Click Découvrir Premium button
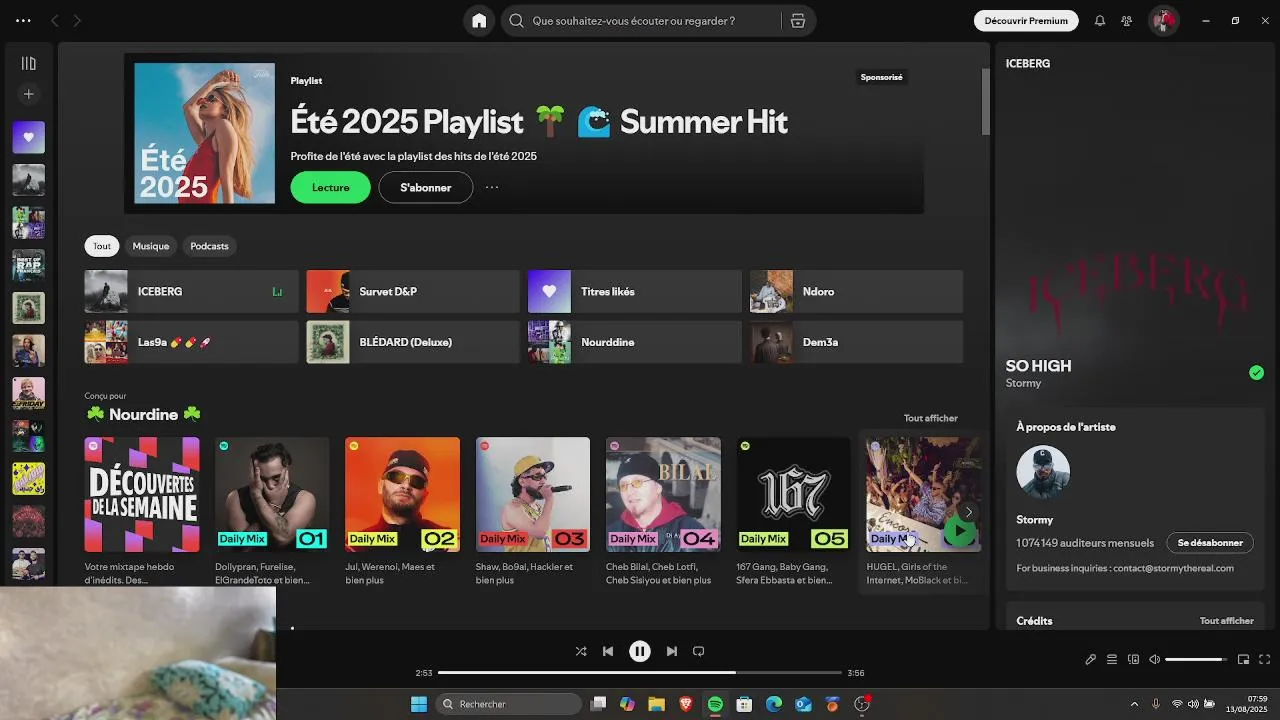1280x720 pixels. [1026, 21]
